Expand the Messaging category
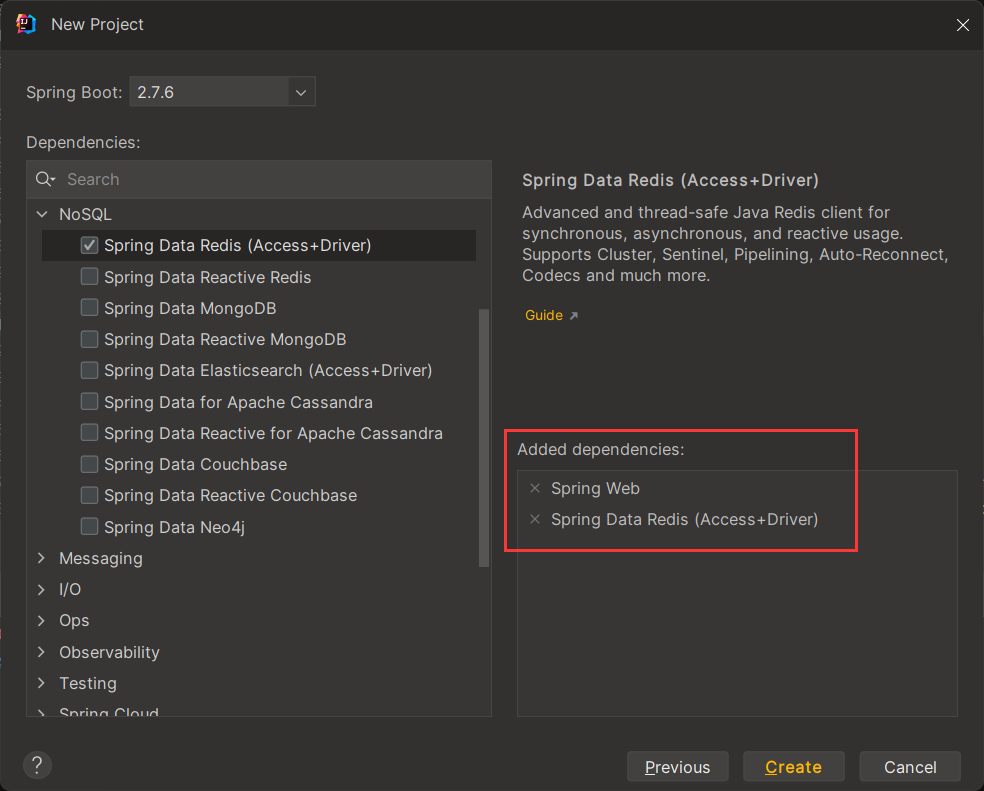984x791 pixels. 41,558
